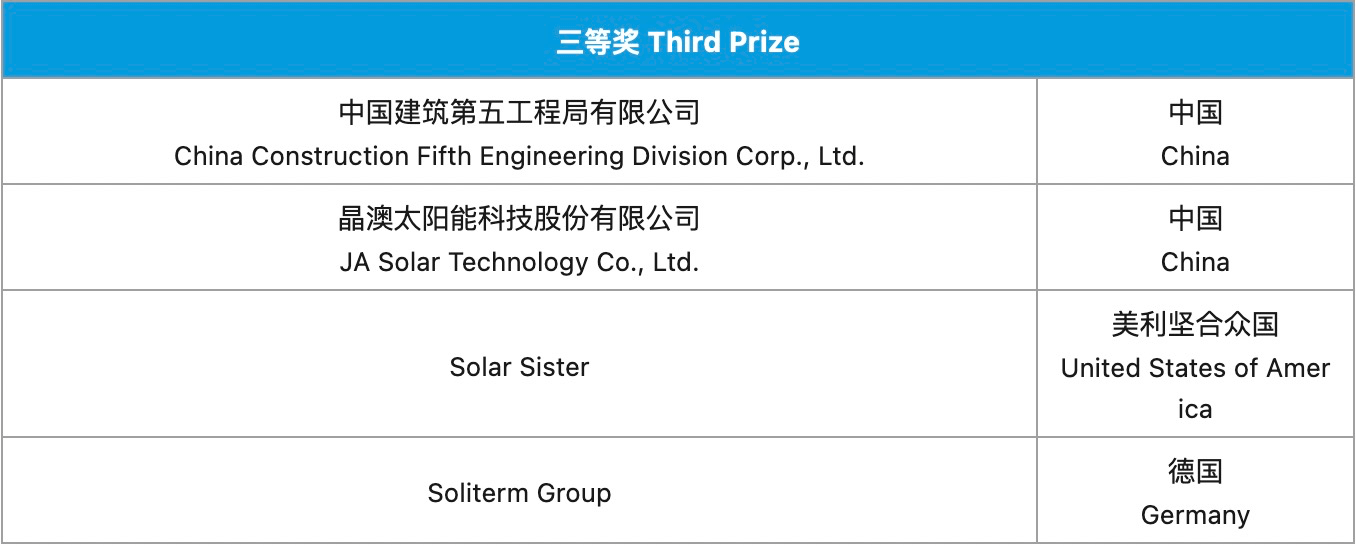The height and width of the screenshot is (546, 1356).
Task: Click the Chinese name 晶澳太阳能科技股份有限公司
Action: coord(519,217)
